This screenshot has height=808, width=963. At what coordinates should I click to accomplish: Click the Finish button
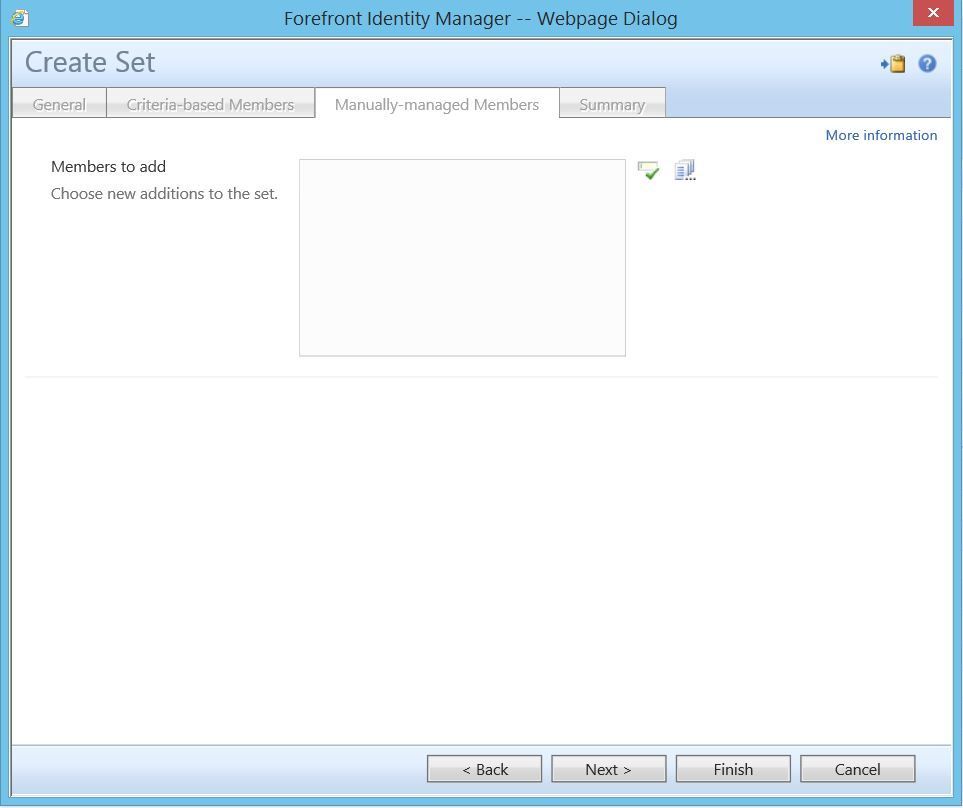tap(733, 769)
